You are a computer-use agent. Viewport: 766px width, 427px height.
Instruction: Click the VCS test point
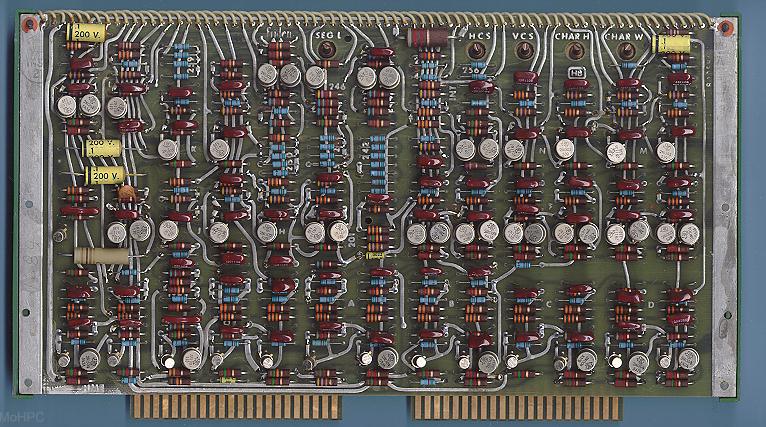tap(524, 49)
